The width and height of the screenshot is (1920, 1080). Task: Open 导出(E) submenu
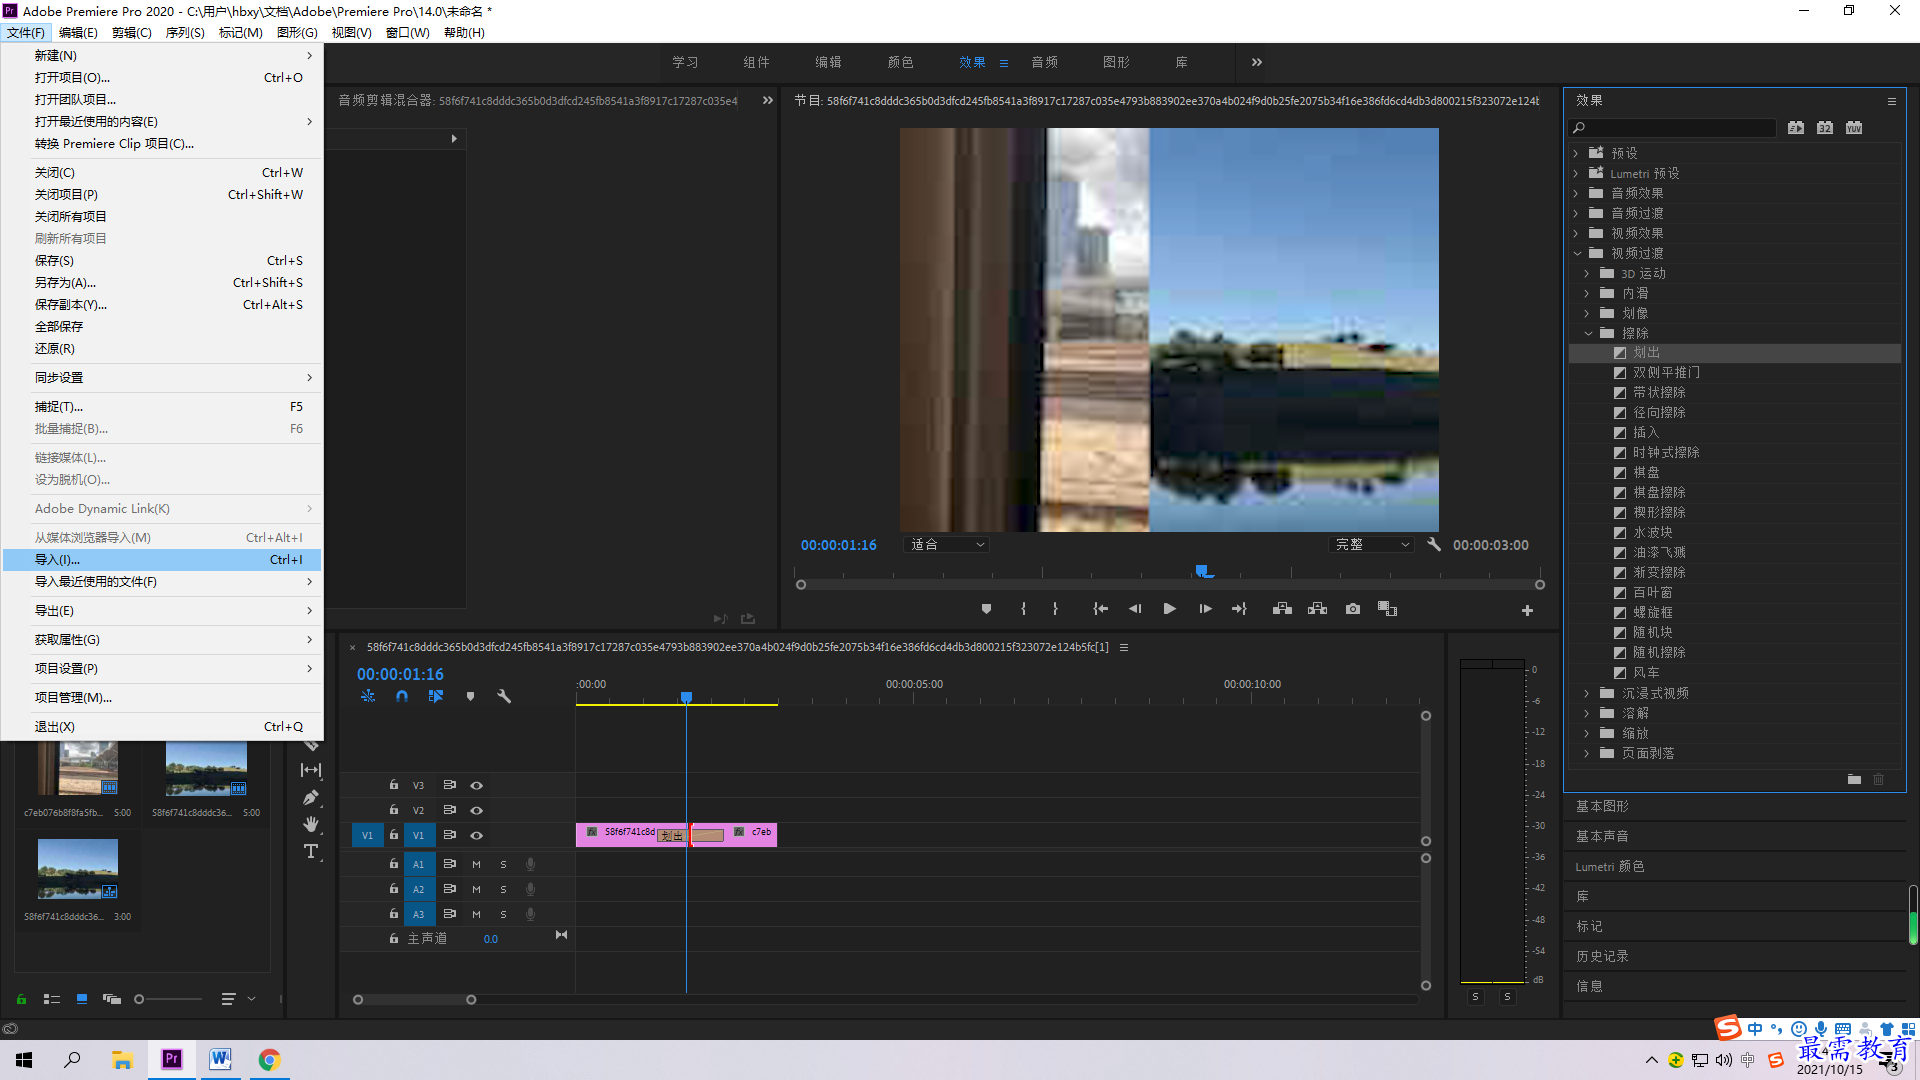pyautogui.click(x=162, y=611)
